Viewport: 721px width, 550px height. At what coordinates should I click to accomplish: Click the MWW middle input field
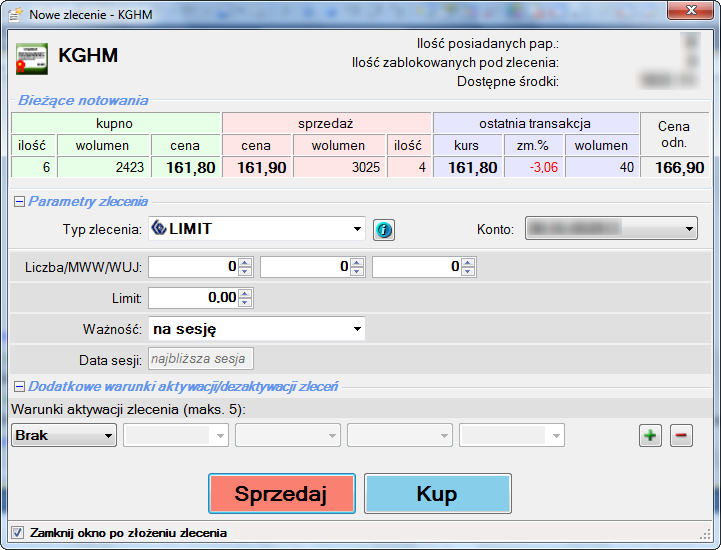305,267
